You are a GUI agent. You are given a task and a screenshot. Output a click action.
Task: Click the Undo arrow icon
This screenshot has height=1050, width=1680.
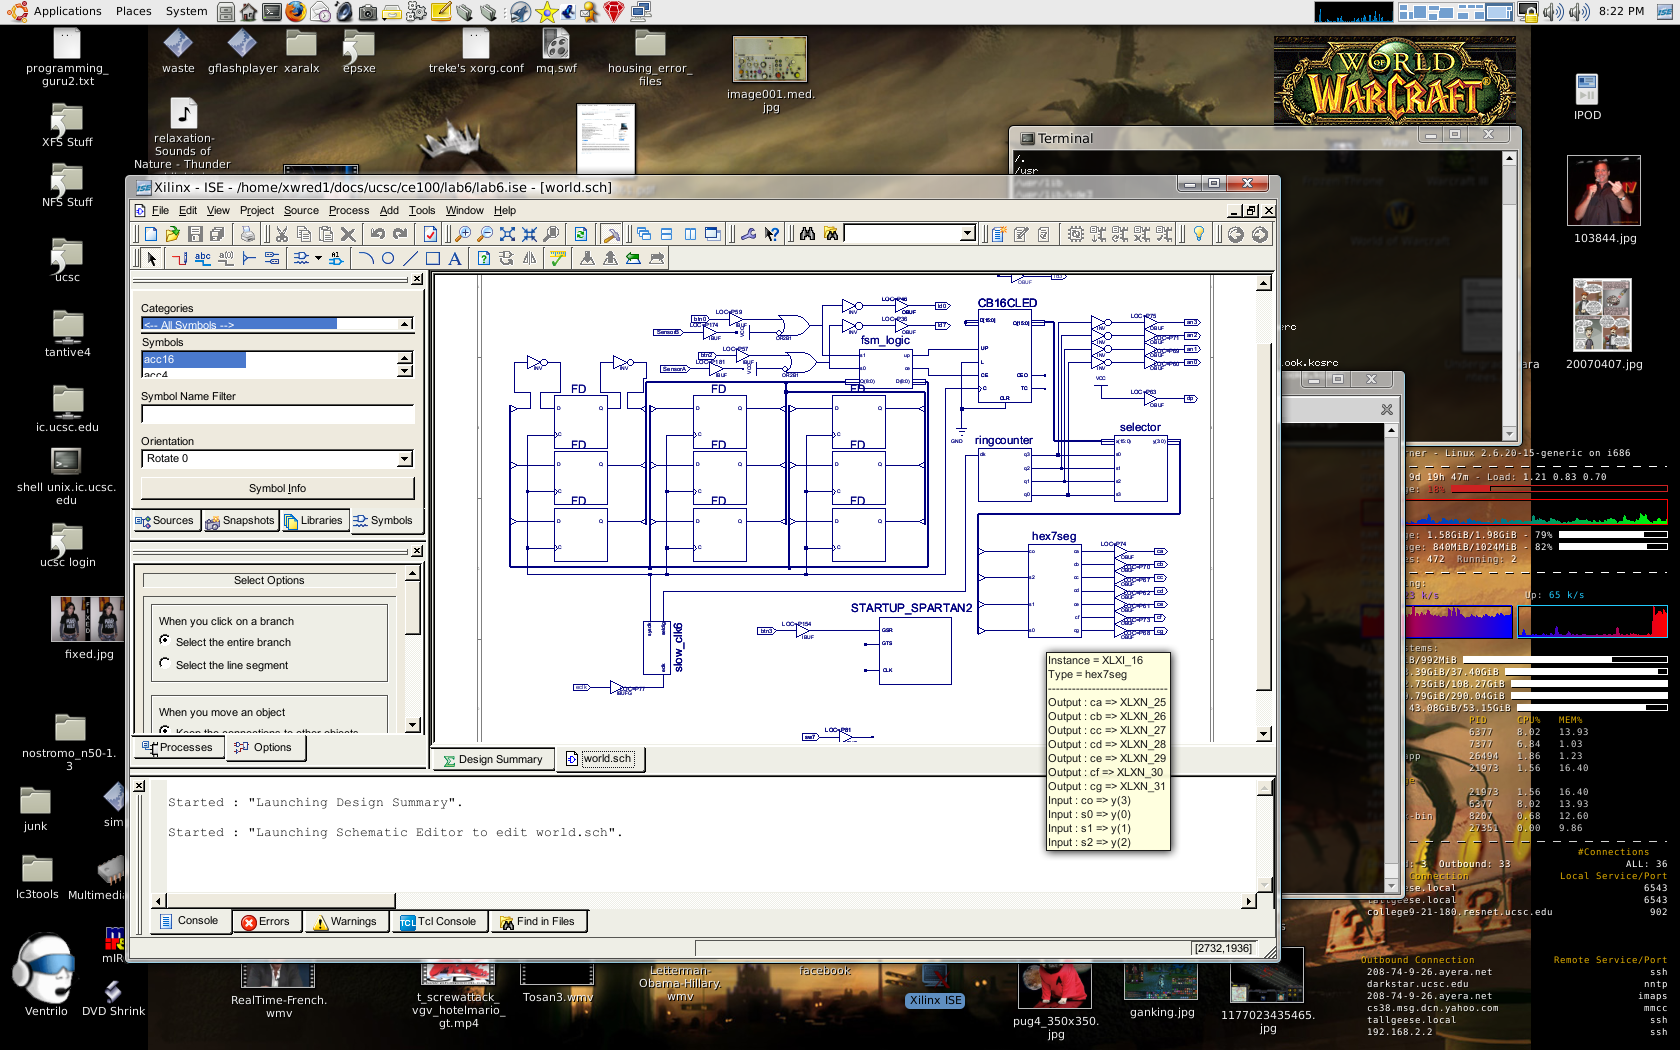377,234
